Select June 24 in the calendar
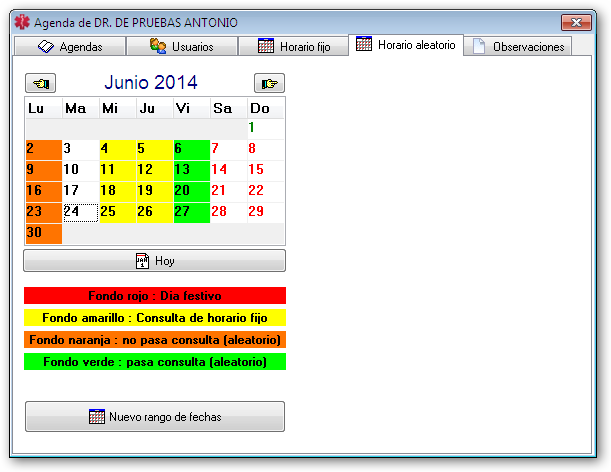 point(80,212)
